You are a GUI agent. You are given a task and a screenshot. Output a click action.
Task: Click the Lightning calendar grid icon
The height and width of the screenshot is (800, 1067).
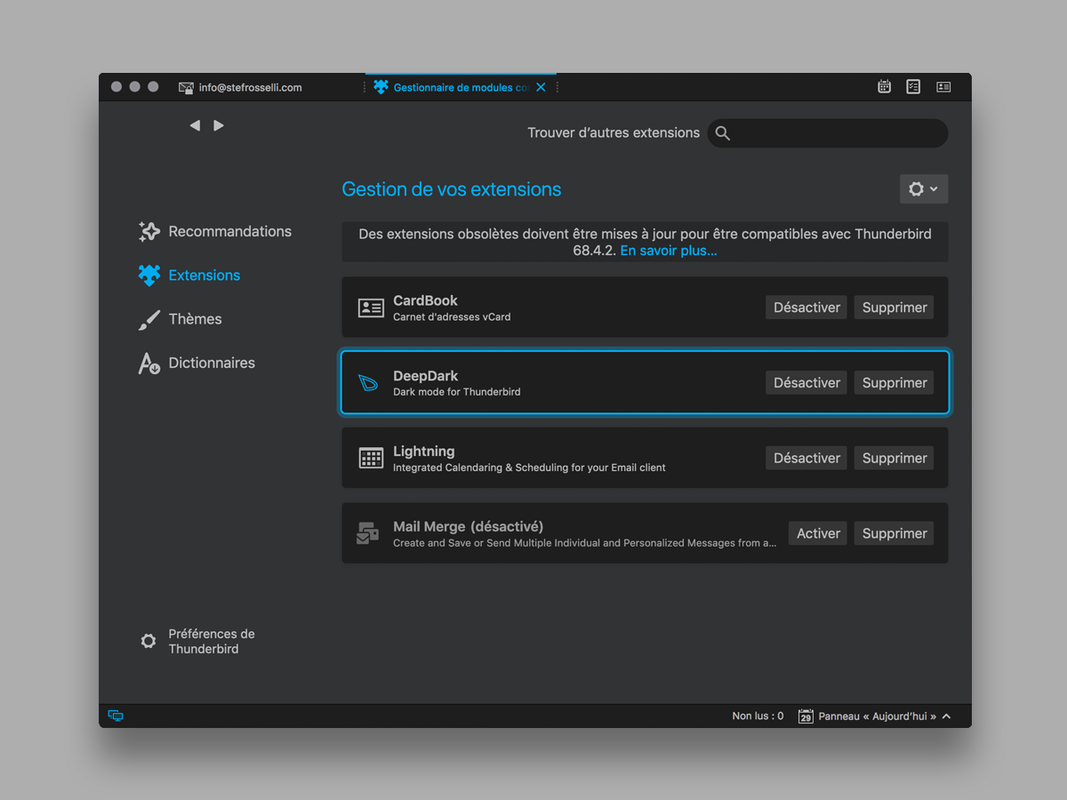click(x=371, y=458)
